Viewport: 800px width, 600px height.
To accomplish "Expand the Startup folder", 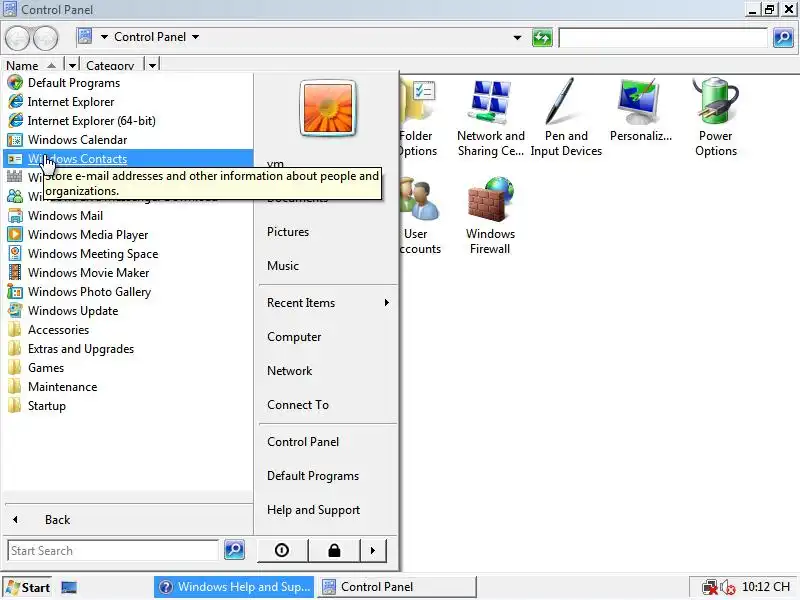I will (128, 406).
